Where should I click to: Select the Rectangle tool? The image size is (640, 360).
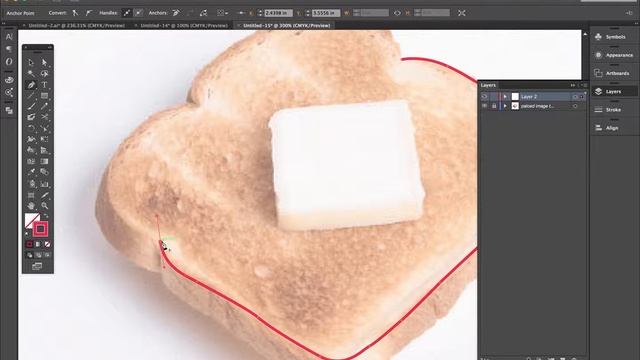point(44,96)
